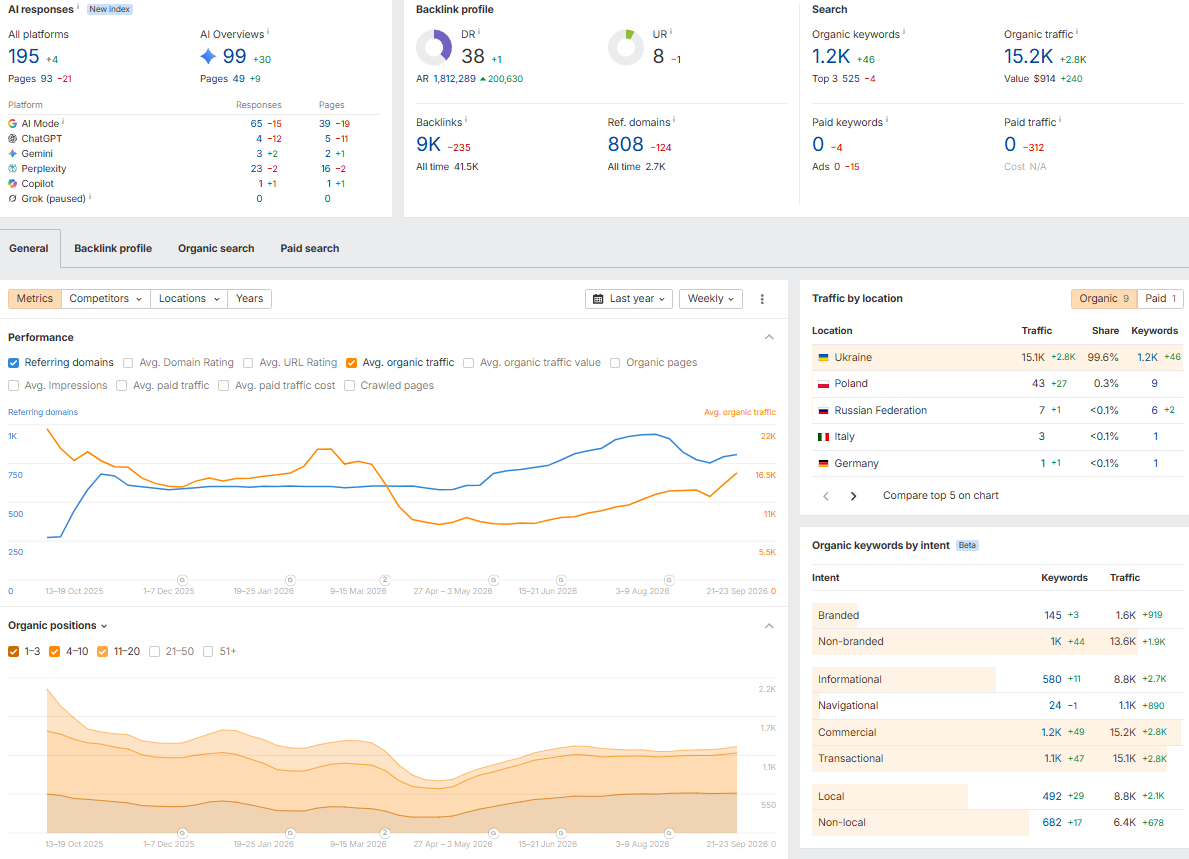The image size is (1189, 859).
Task: Click the UR donut chart icon
Action: [x=626, y=48]
